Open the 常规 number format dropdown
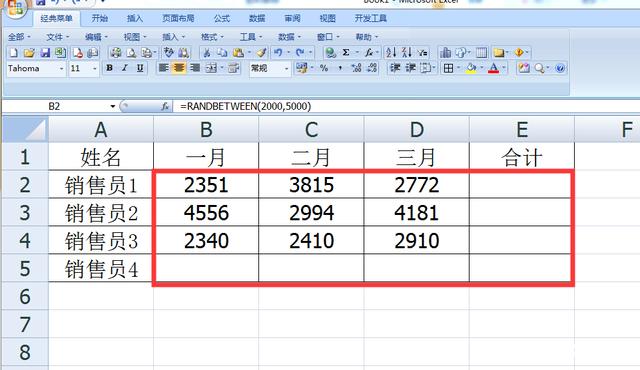 tap(287, 69)
